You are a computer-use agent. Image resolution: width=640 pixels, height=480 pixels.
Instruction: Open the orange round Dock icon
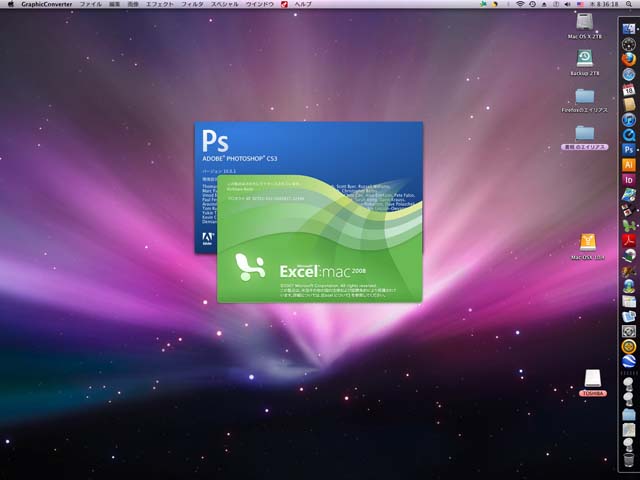coord(629,346)
